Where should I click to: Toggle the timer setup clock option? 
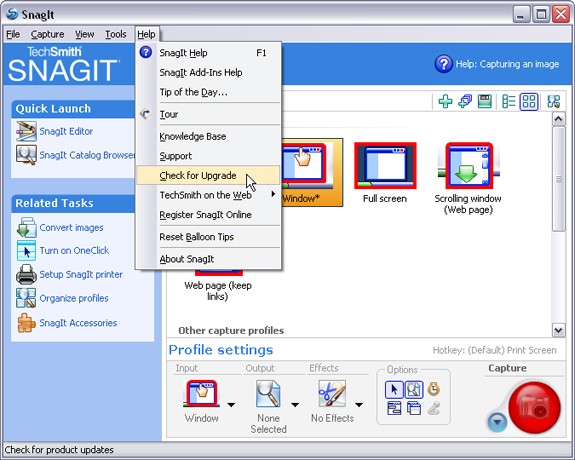click(x=433, y=389)
